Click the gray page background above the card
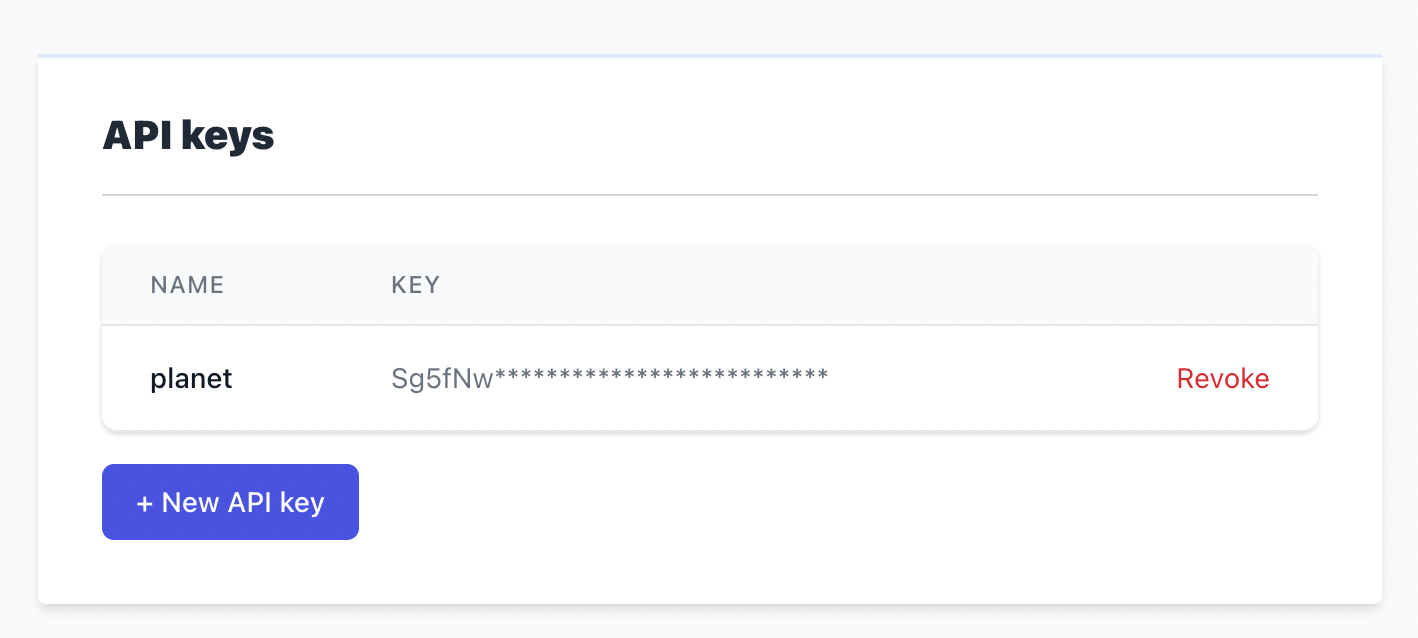 [x=709, y=25]
